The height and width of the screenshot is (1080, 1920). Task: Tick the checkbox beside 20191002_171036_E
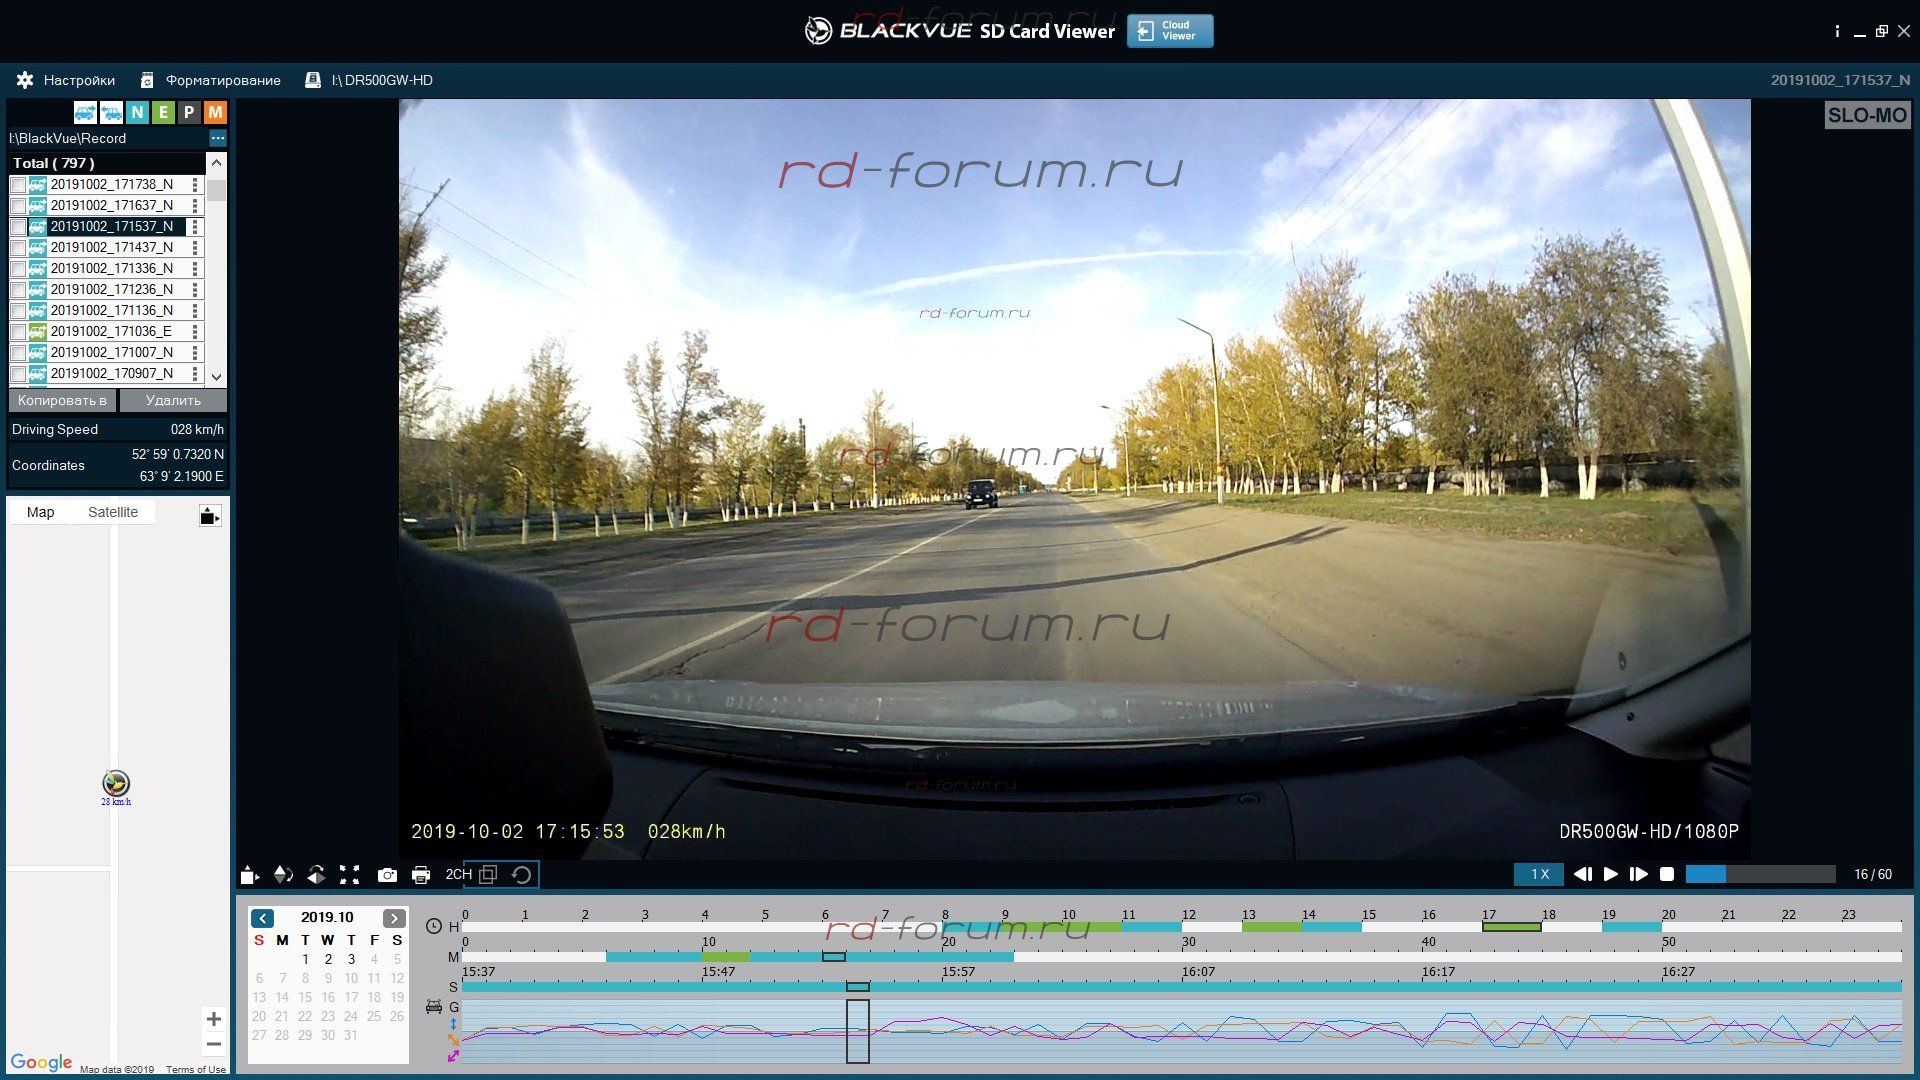[x=18, y=332]
